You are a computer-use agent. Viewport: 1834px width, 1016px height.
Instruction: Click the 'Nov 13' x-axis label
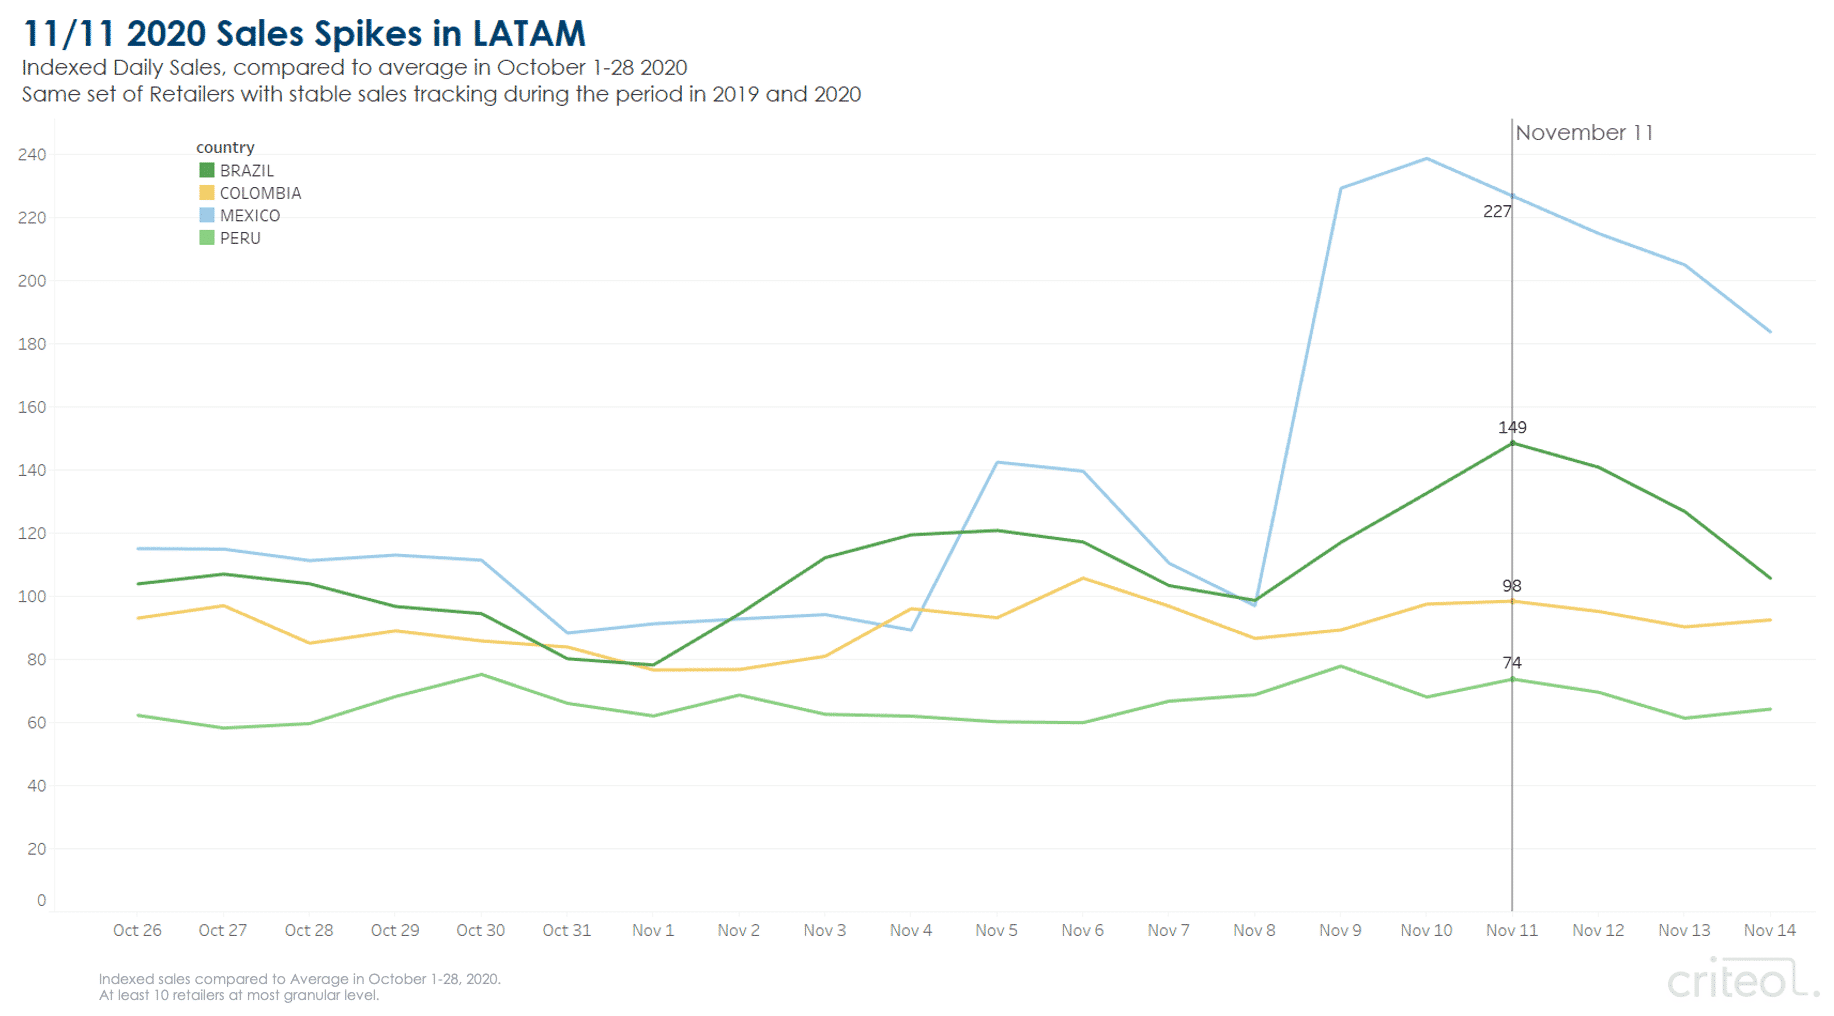(x=1684, y=930)
